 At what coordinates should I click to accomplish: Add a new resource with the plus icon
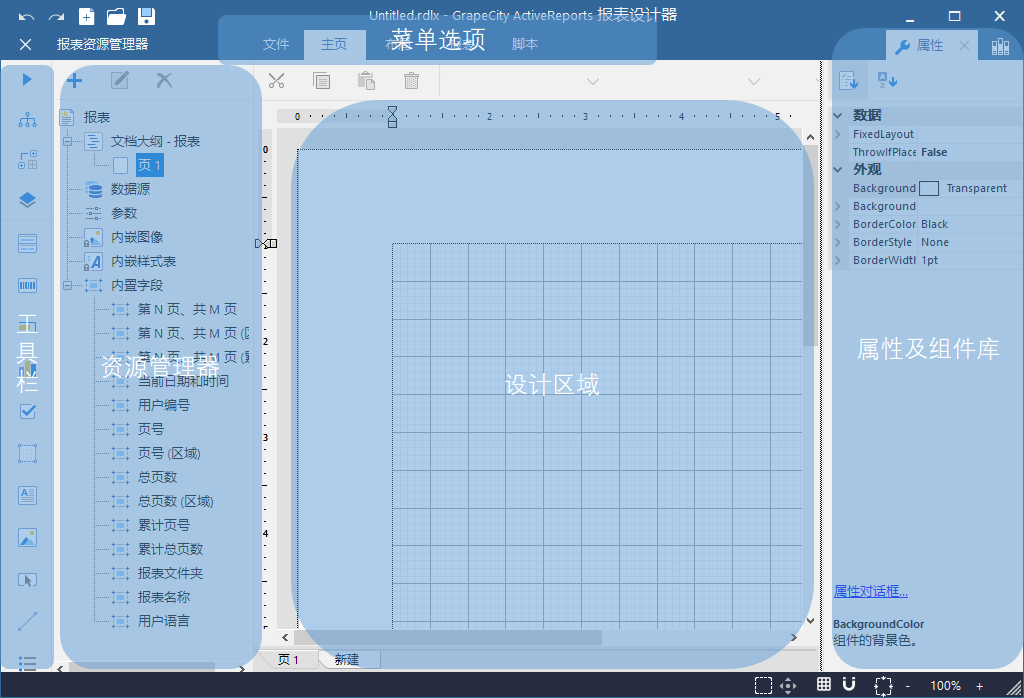point(74,80)
